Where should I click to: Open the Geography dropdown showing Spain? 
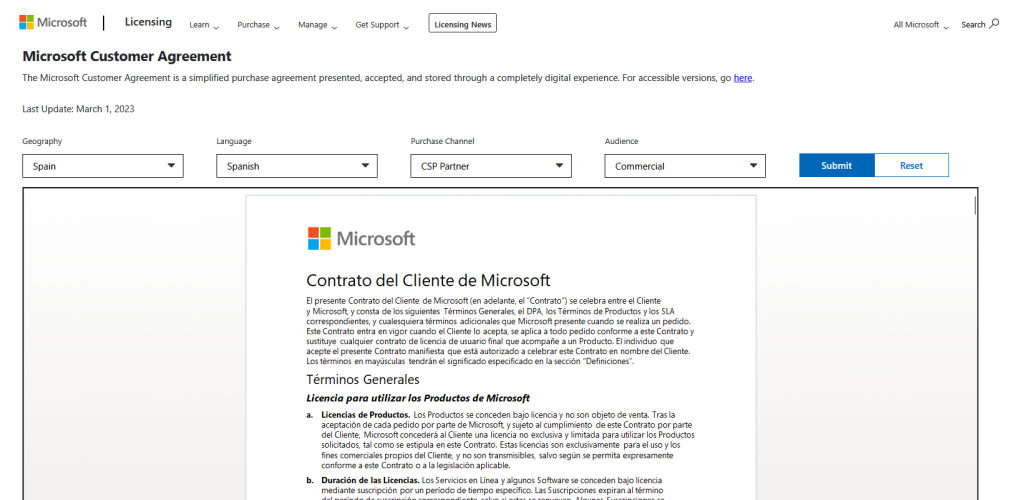pos(102,166)
